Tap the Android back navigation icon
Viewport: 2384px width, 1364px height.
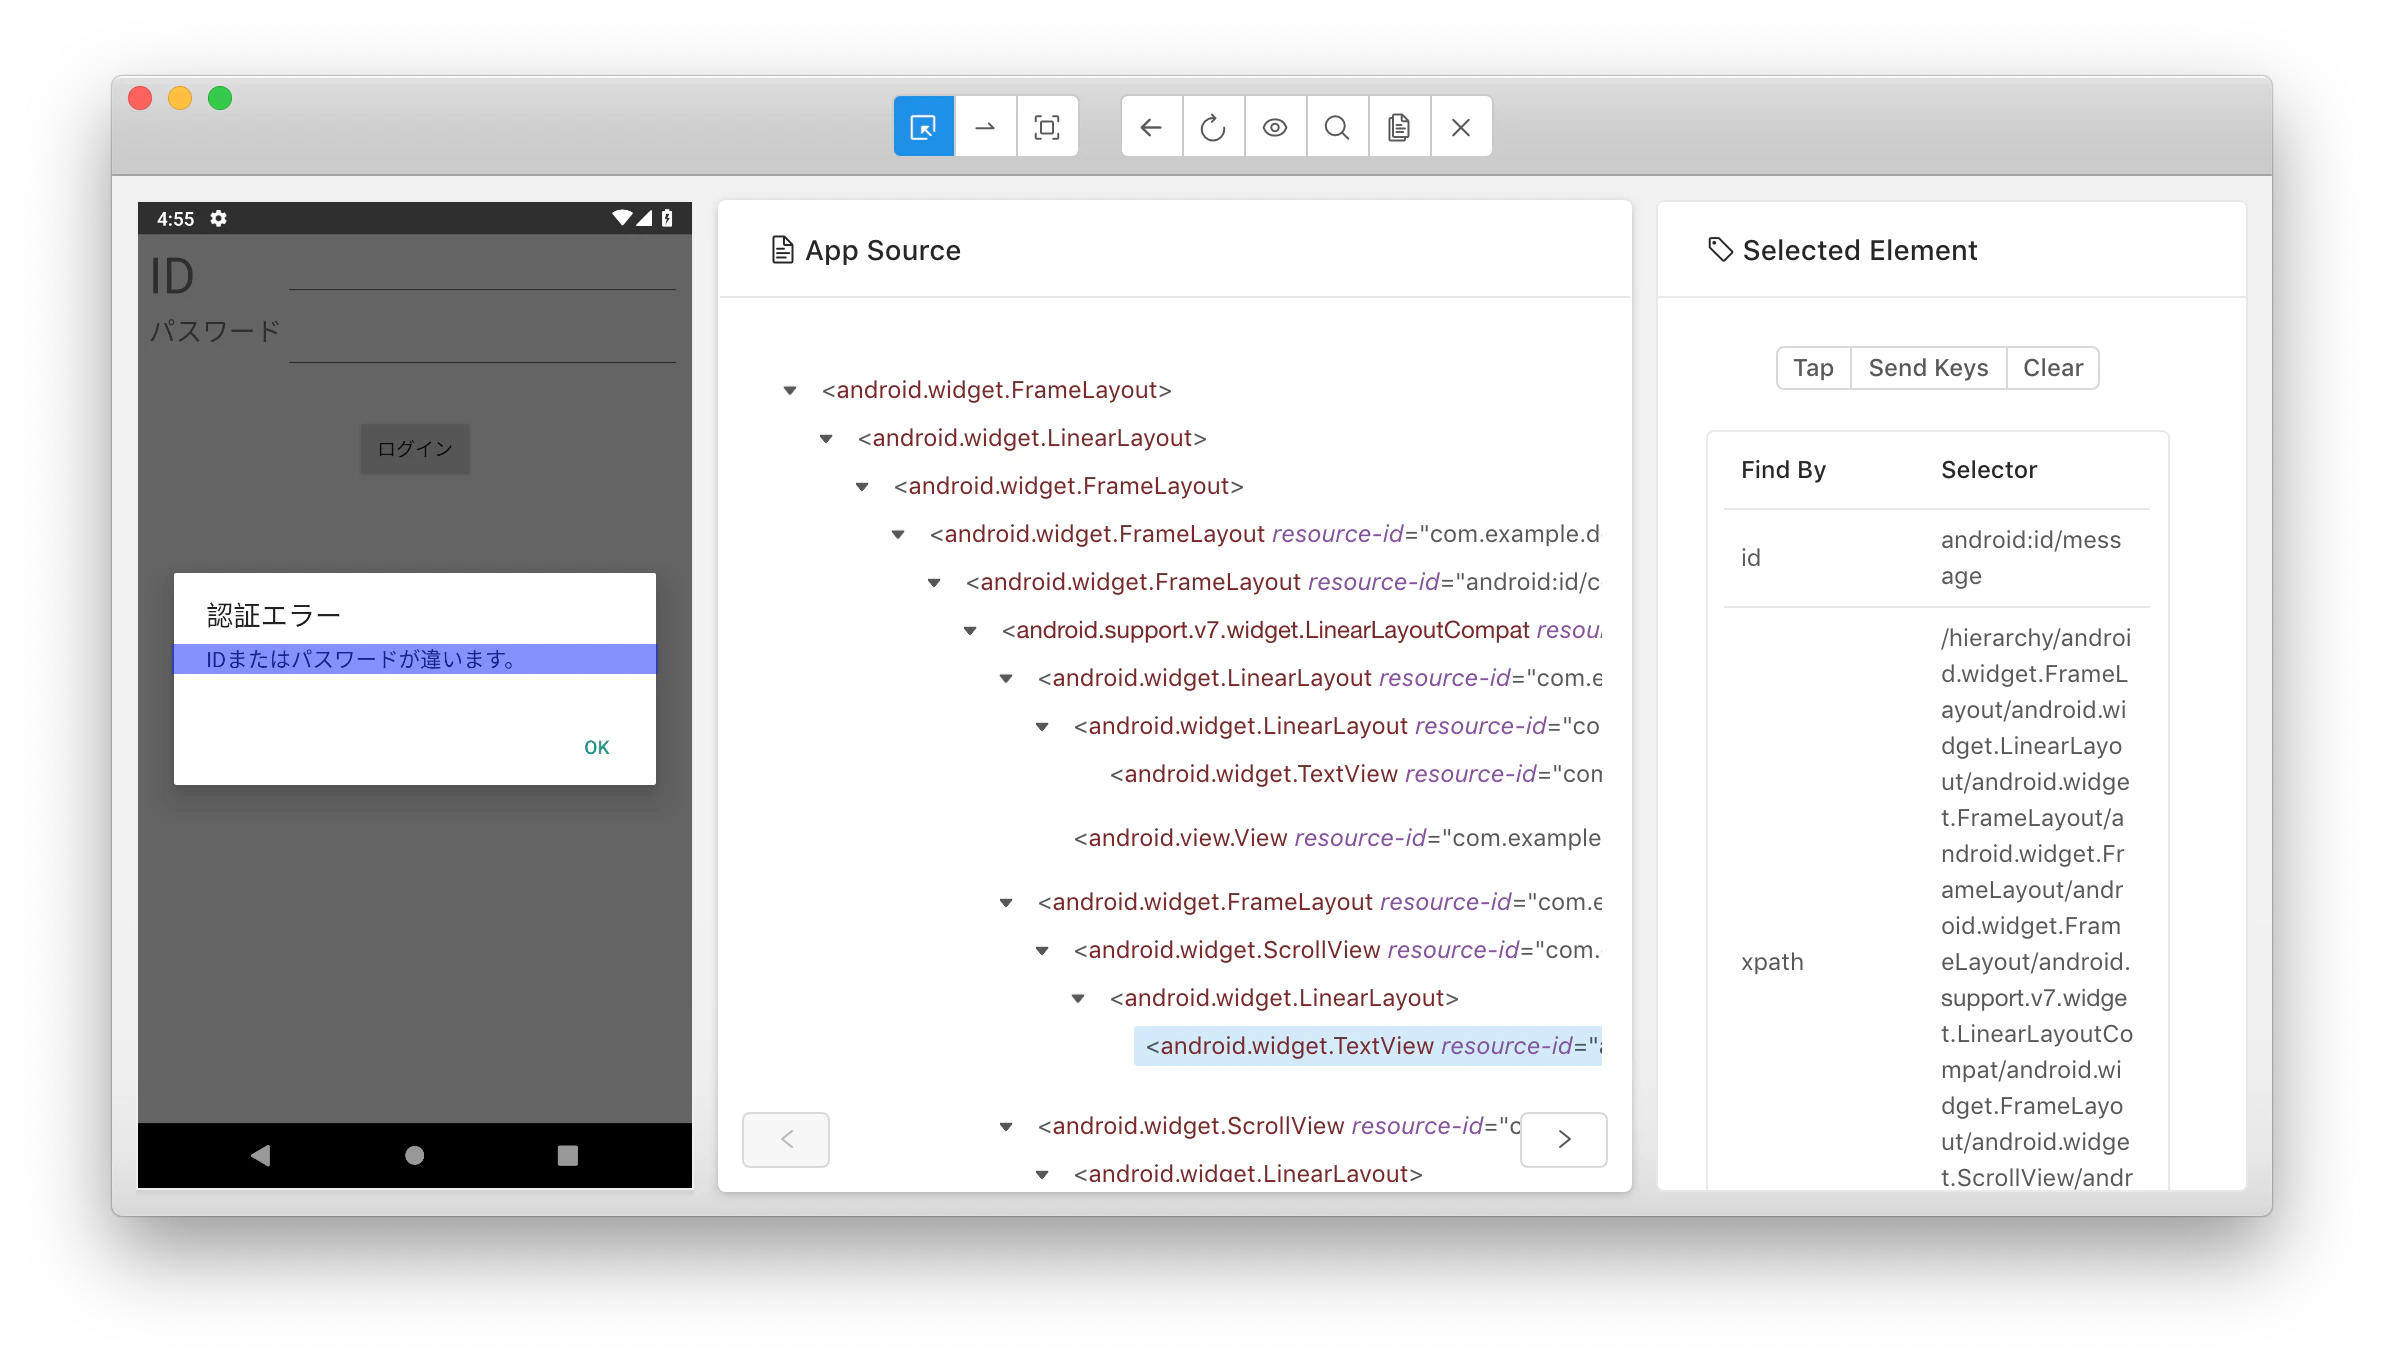point(261,1156)
